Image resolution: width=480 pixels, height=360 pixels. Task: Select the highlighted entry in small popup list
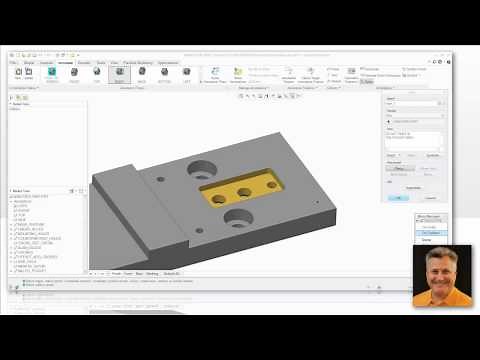431,233
